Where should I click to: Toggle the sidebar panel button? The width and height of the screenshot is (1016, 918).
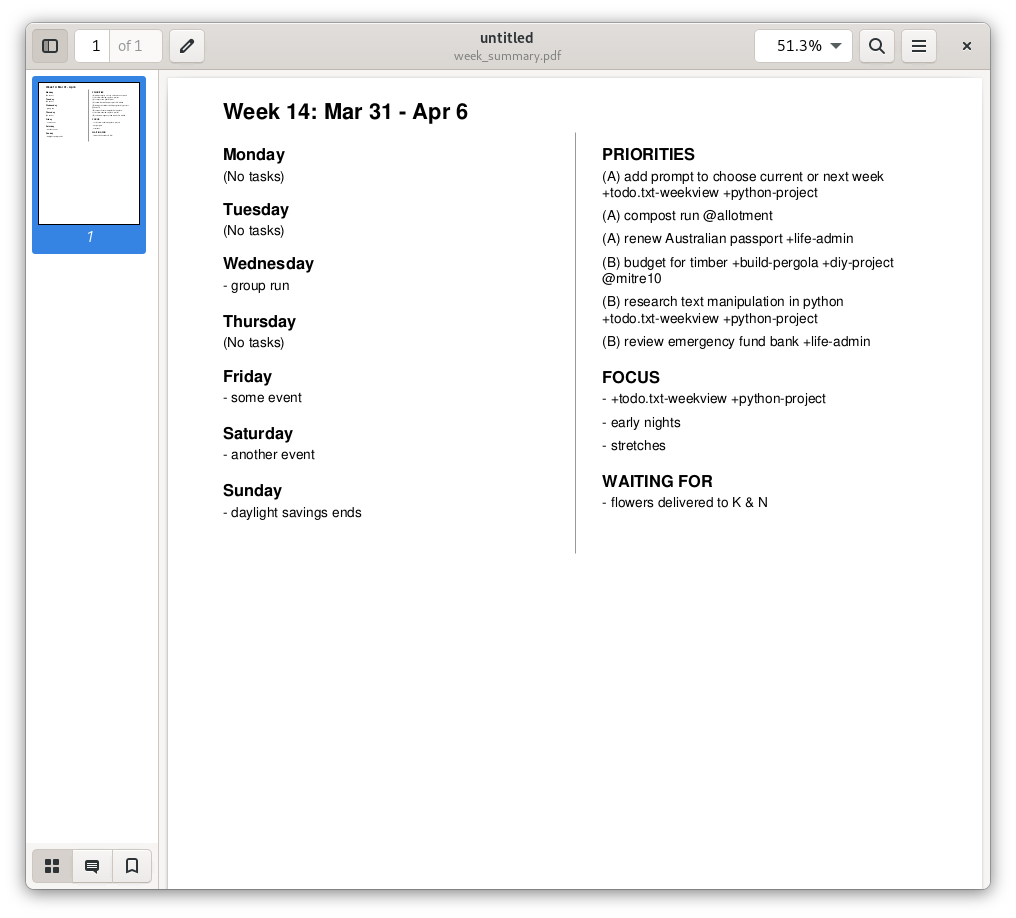click(50, 46)
